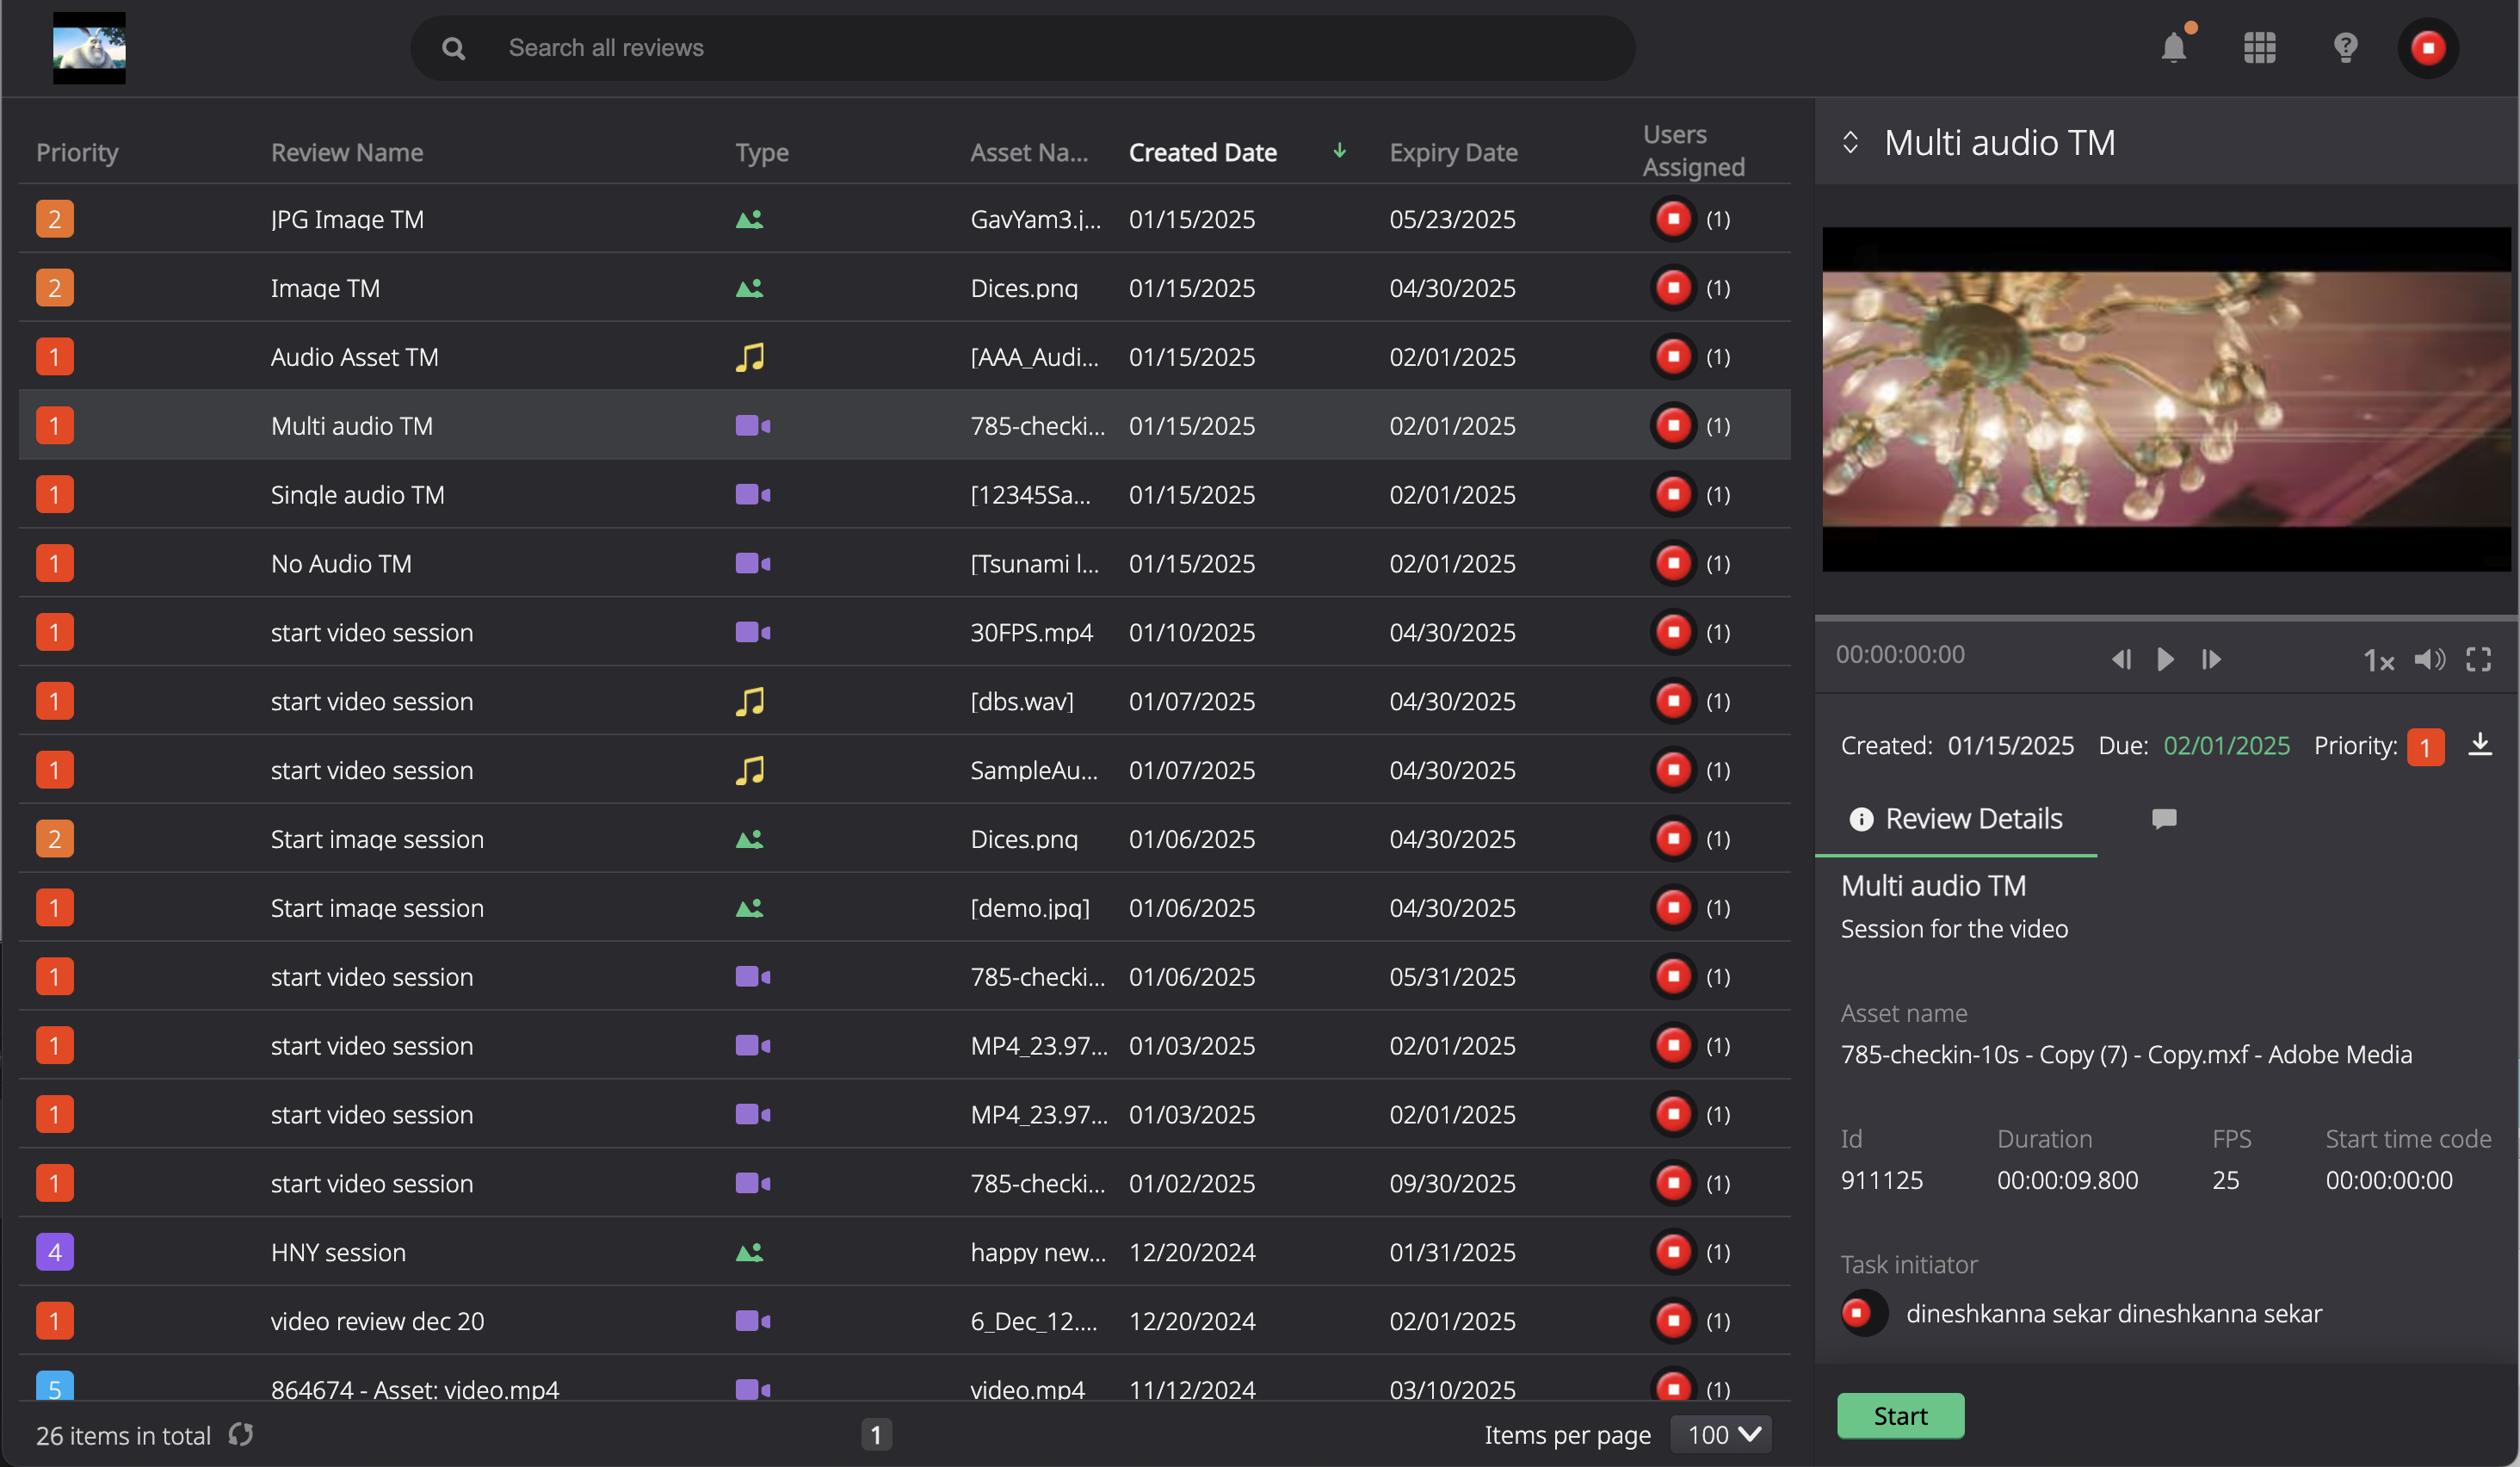Select the Review Details tab

(1956, 819)
